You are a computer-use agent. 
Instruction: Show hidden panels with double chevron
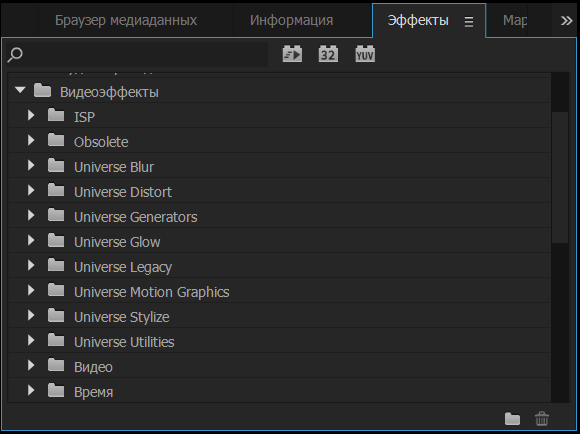coord(566,21)
